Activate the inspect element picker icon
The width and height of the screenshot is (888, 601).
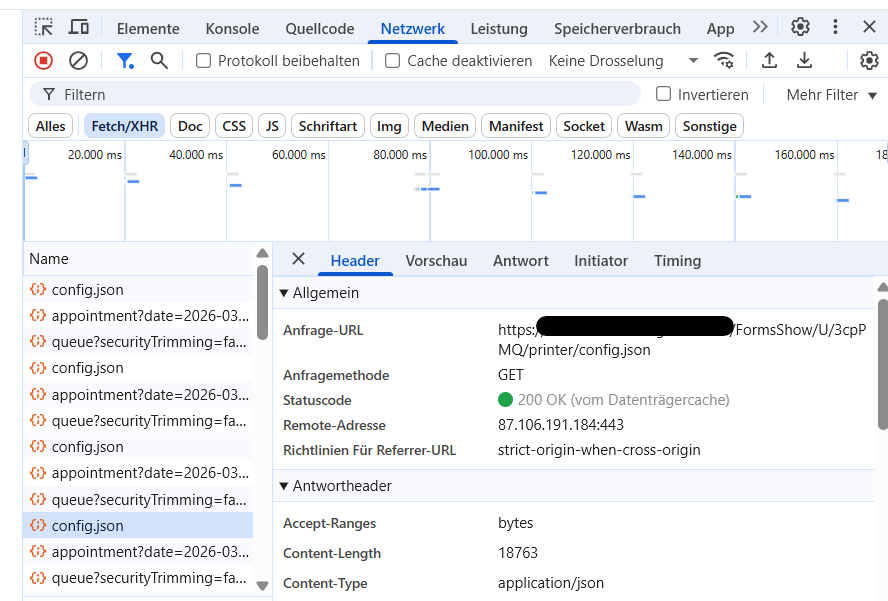(x=44, y=27)
